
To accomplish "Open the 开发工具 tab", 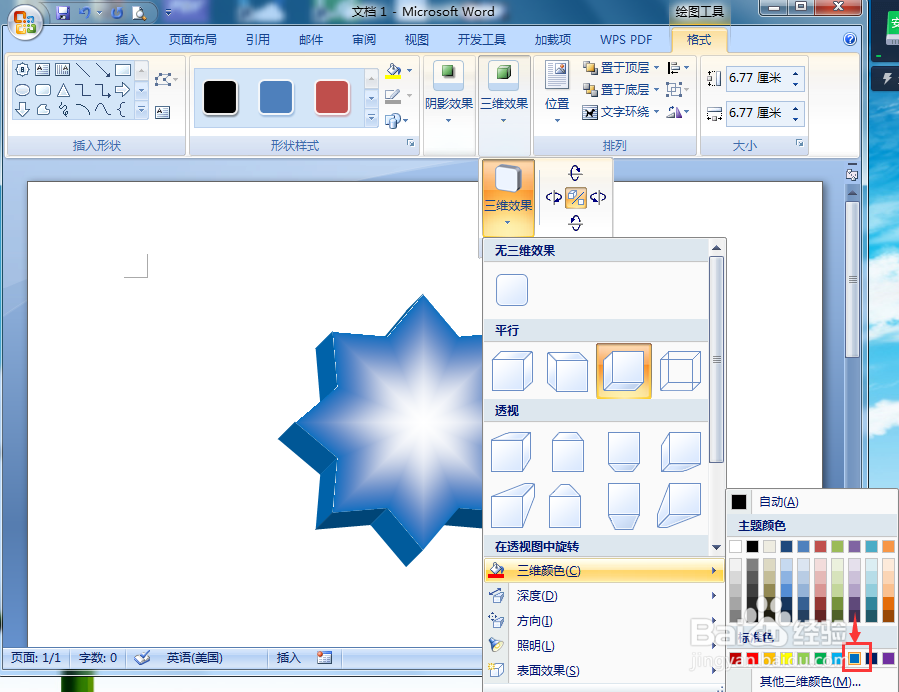I will point(482,40).
